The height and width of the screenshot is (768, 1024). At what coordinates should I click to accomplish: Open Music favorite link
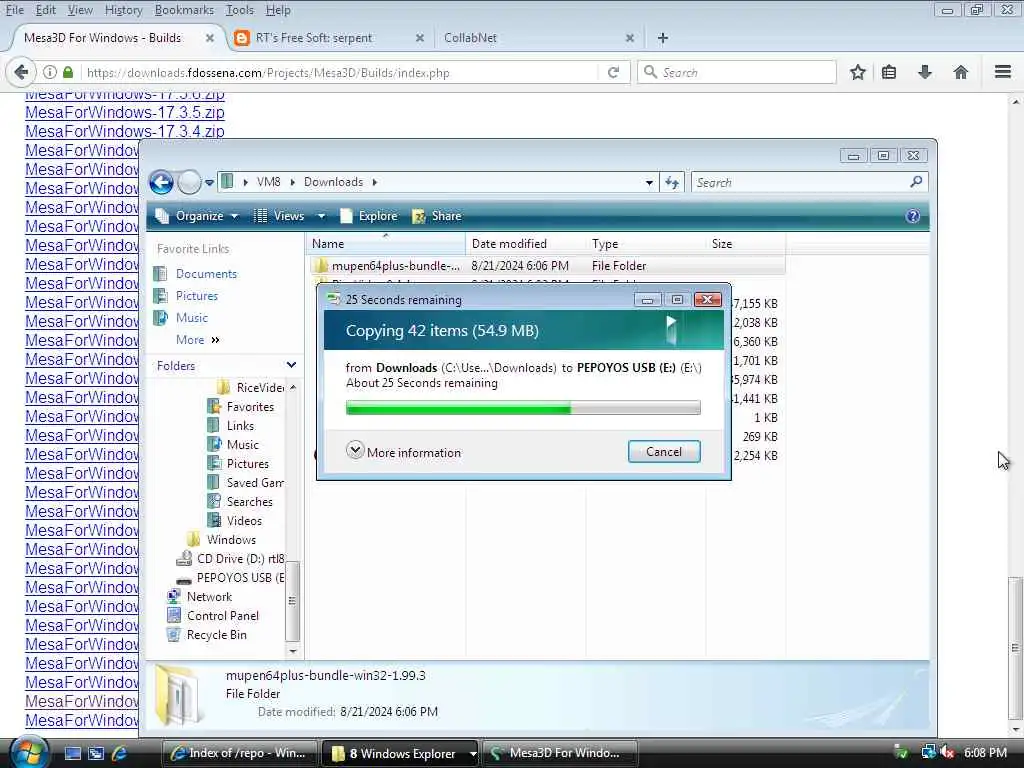point(191,317)
